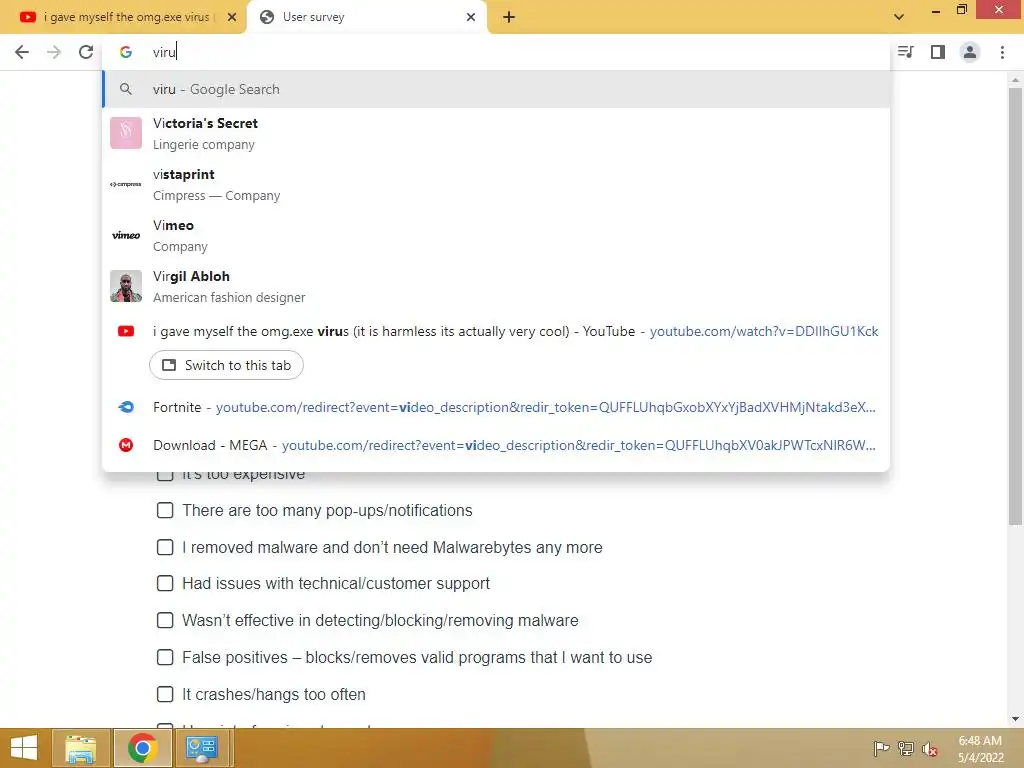Click YouTube icon beside omg.exe suggestion

pos(126,331)
